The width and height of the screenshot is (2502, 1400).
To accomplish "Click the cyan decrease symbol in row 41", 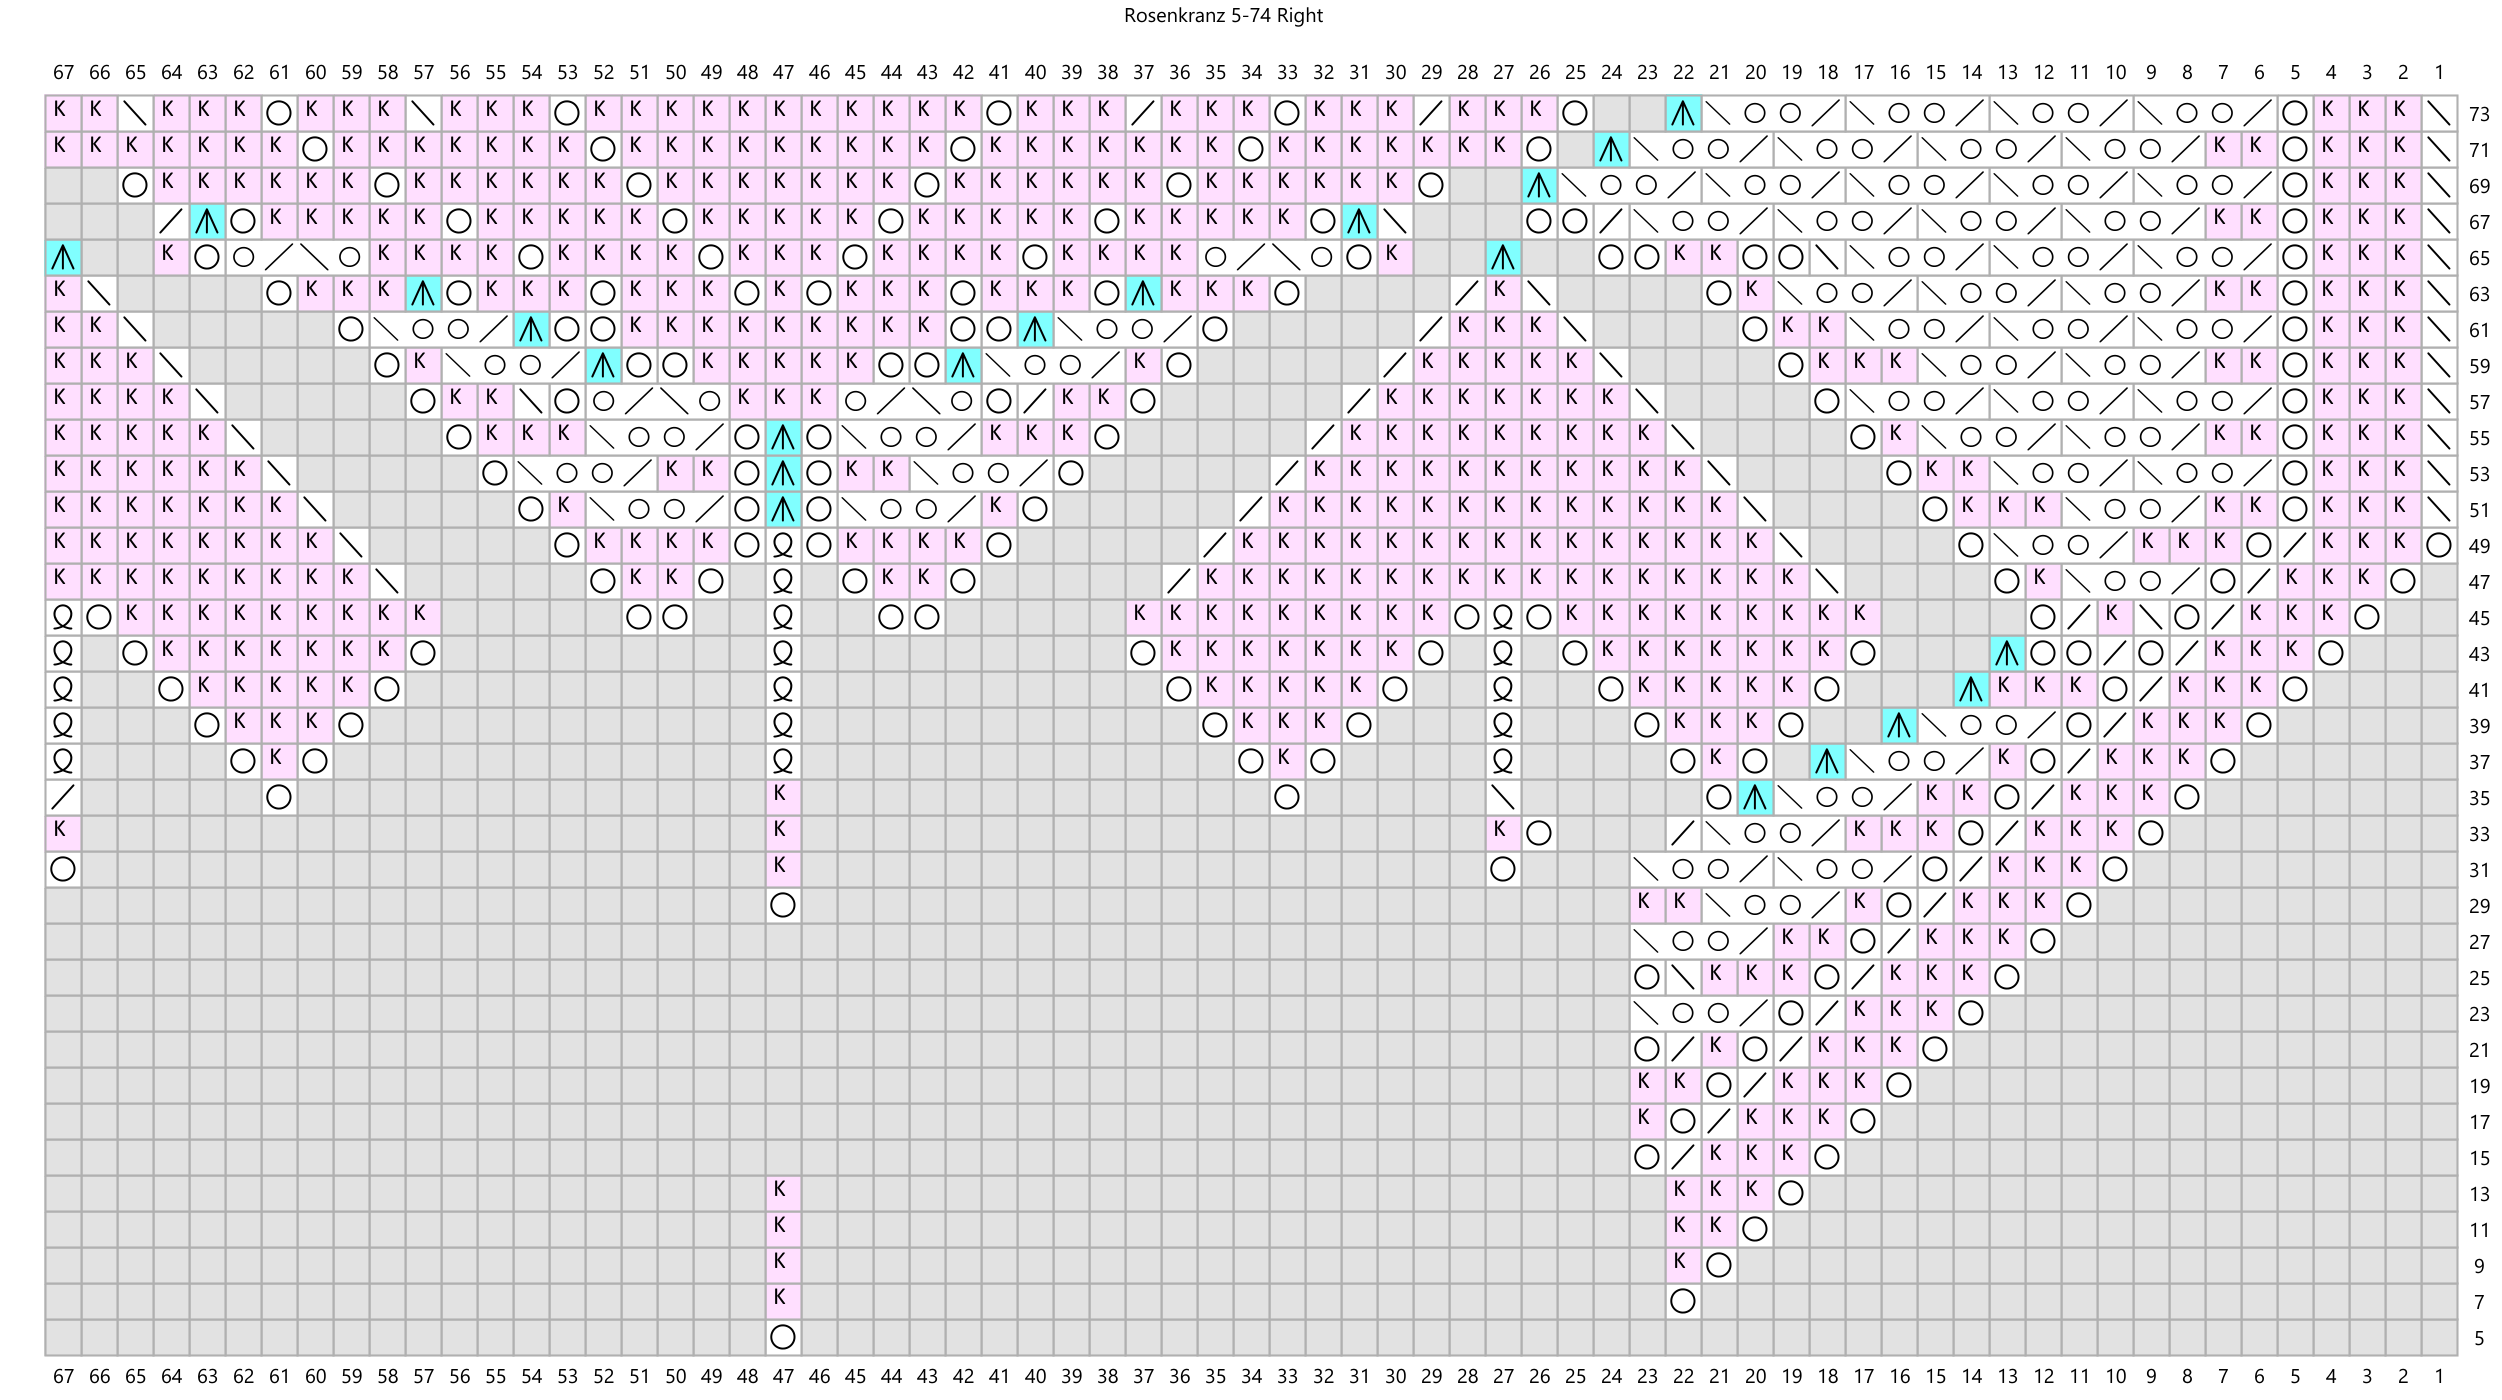I will point(1971,689).
